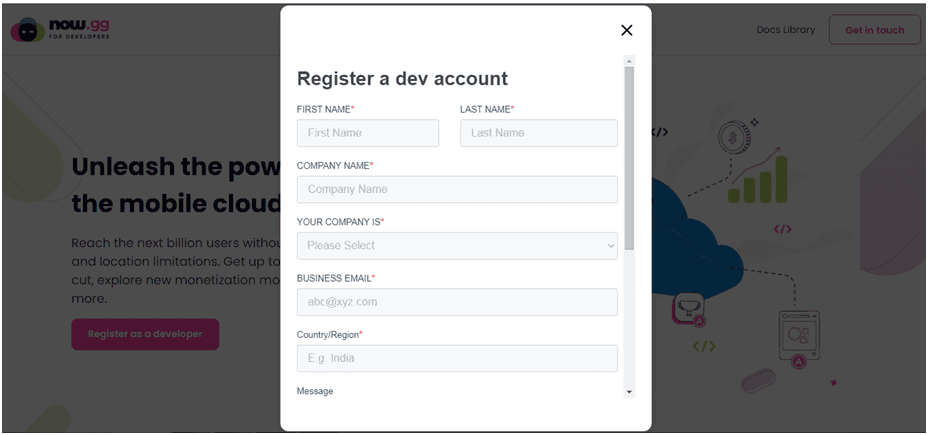Focus the Last Name input field

pos(539,133)
